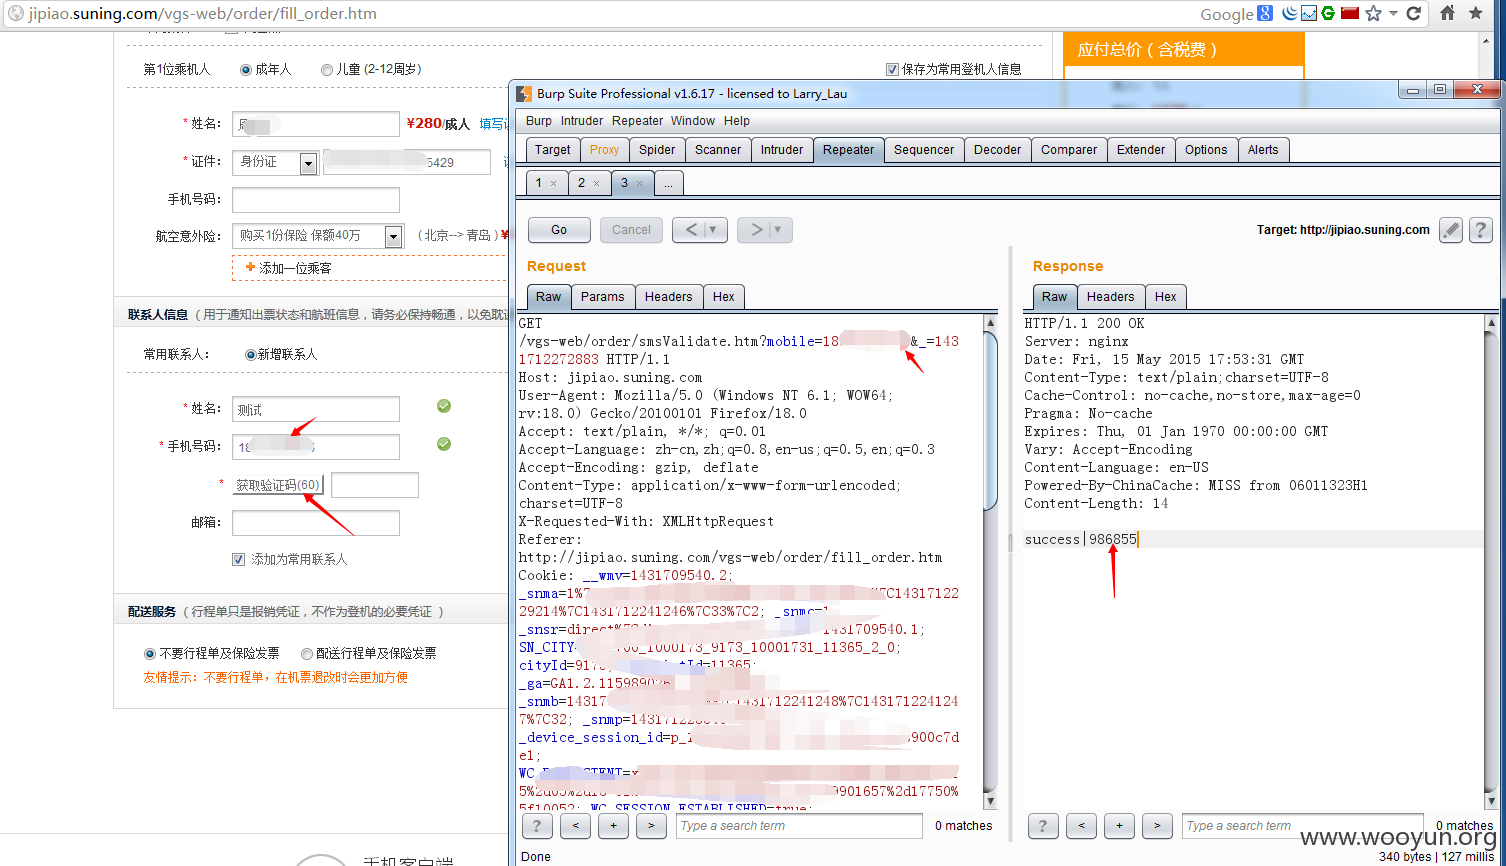The height and width of the screenshot is (866, 1506).
Task: Open the browser bookmark dropdown arrow
Action: [x=1393, y=14]
